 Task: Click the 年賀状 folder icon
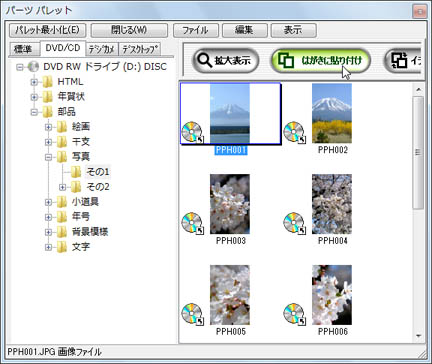click(48, 97)
